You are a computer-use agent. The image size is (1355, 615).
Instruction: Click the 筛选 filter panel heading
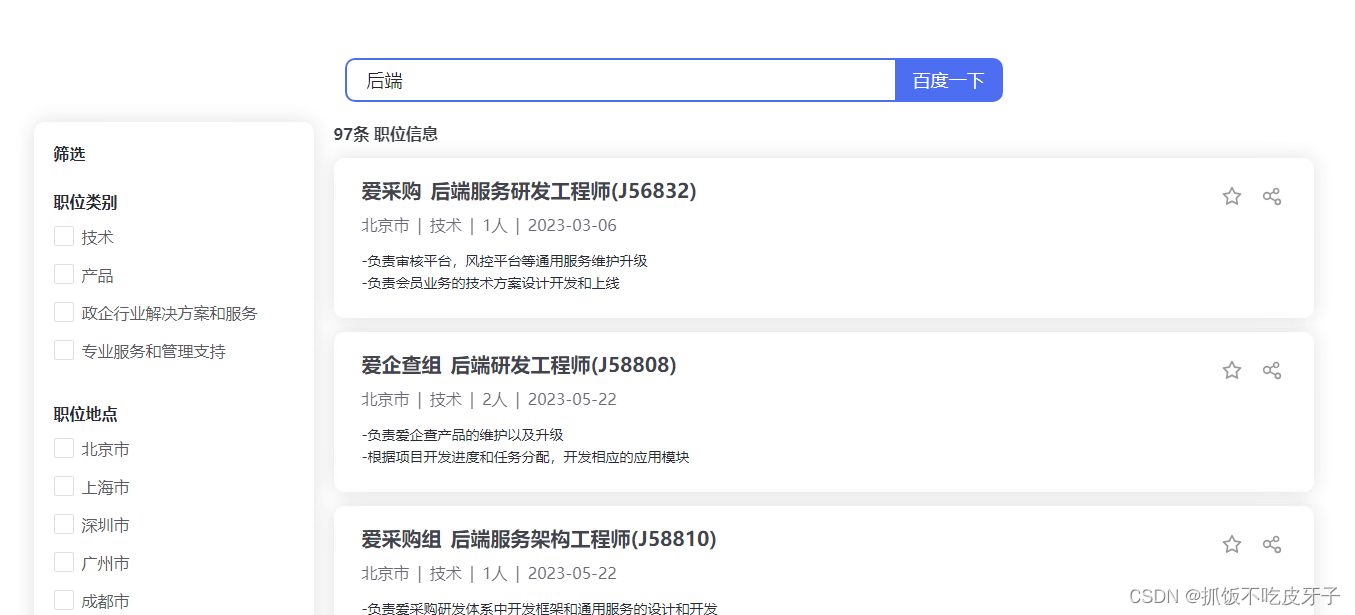[x=70, y=154]
